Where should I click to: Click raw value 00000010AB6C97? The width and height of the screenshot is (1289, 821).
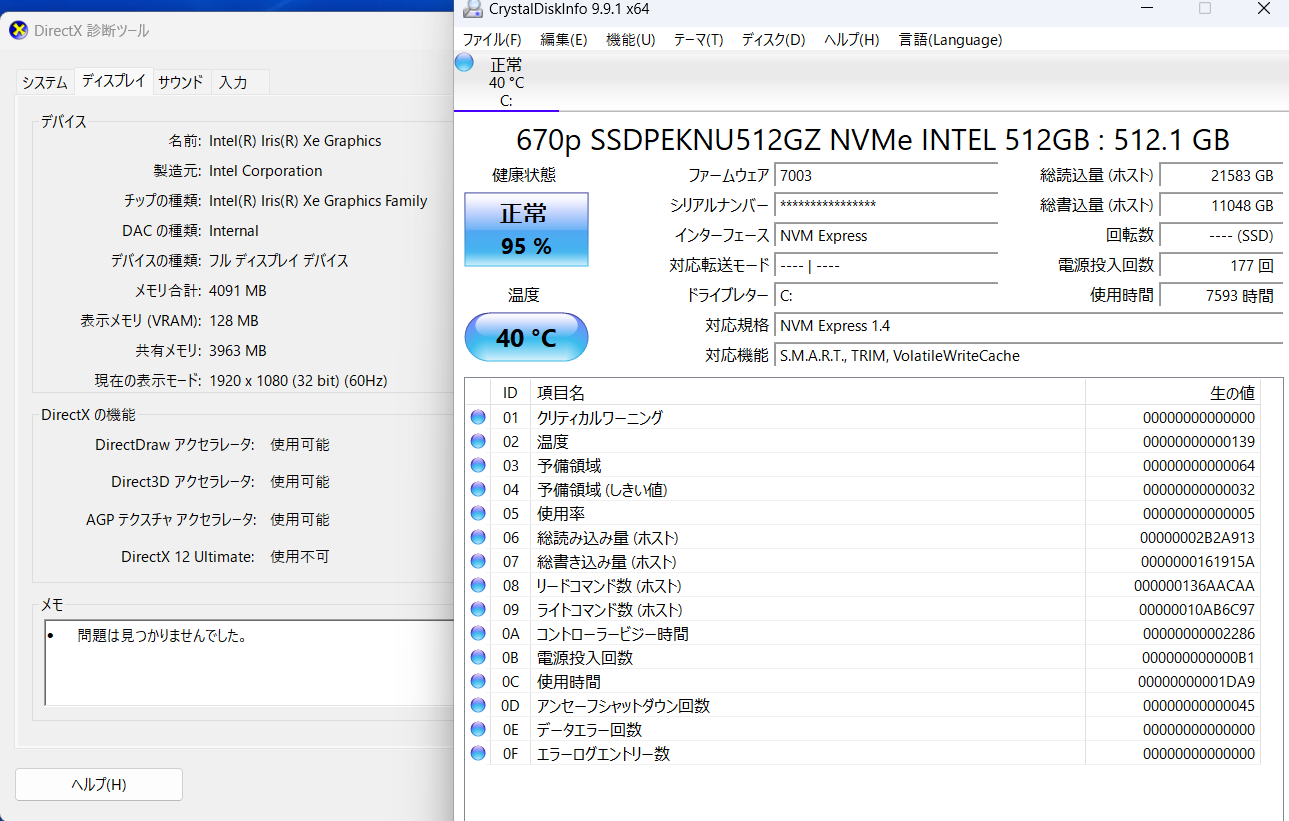point(1197,610)
